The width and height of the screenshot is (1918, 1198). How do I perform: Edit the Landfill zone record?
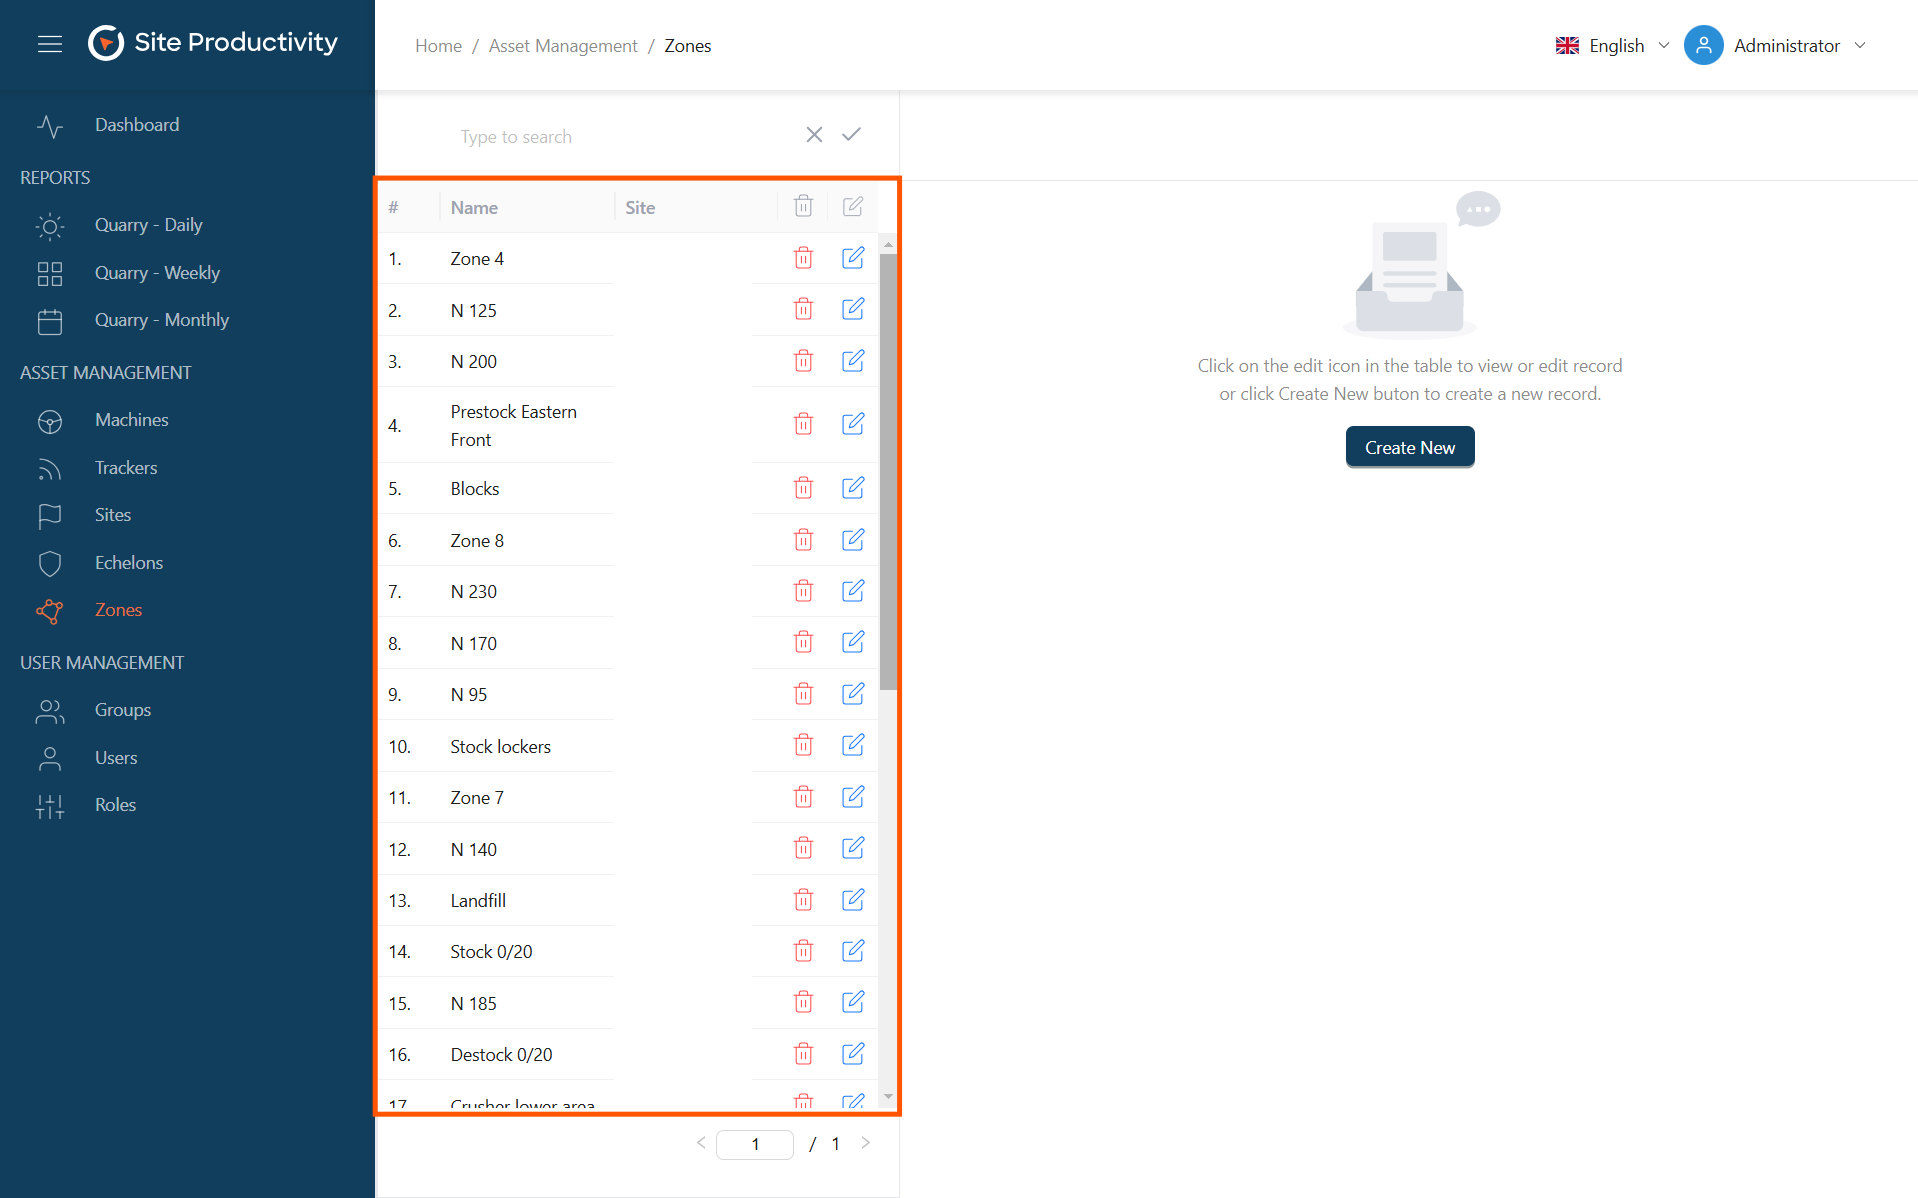click(x=852, y=900)
